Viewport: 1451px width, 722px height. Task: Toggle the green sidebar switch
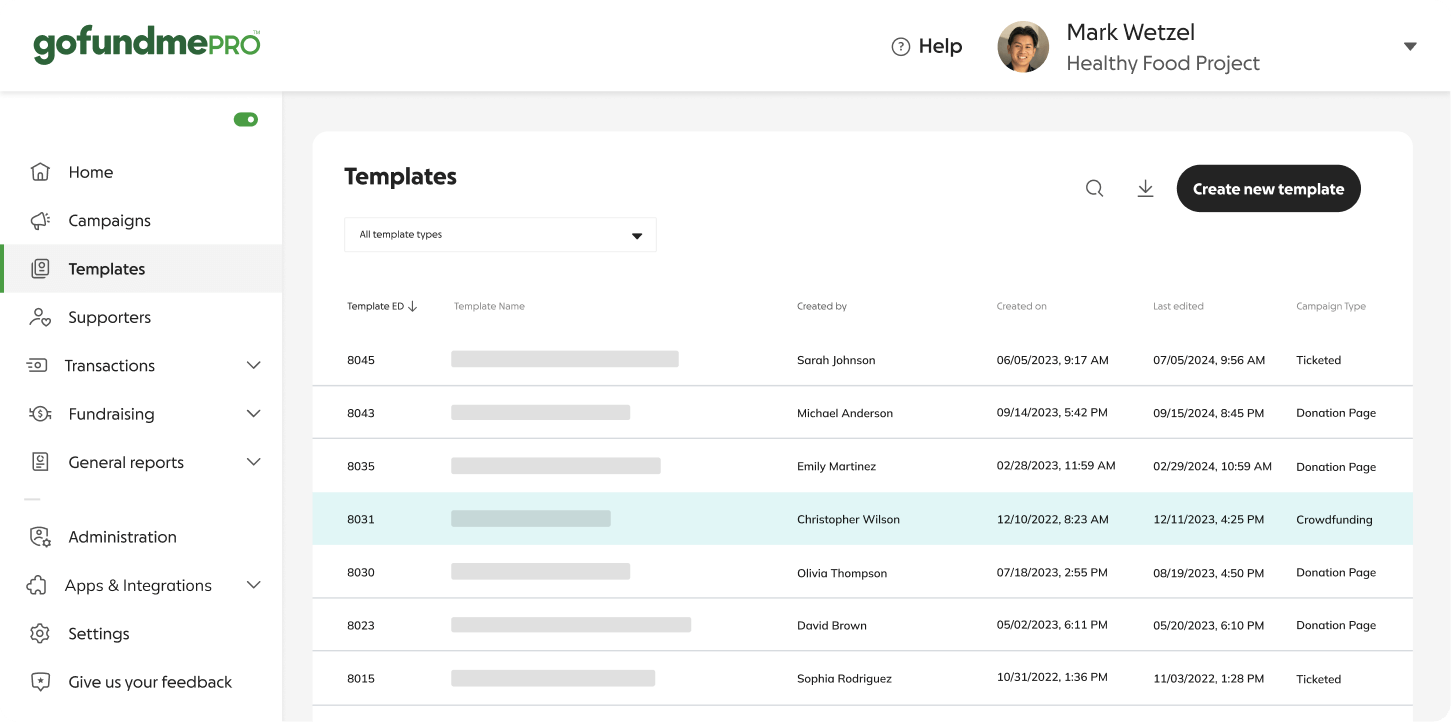tap(246, 120)
